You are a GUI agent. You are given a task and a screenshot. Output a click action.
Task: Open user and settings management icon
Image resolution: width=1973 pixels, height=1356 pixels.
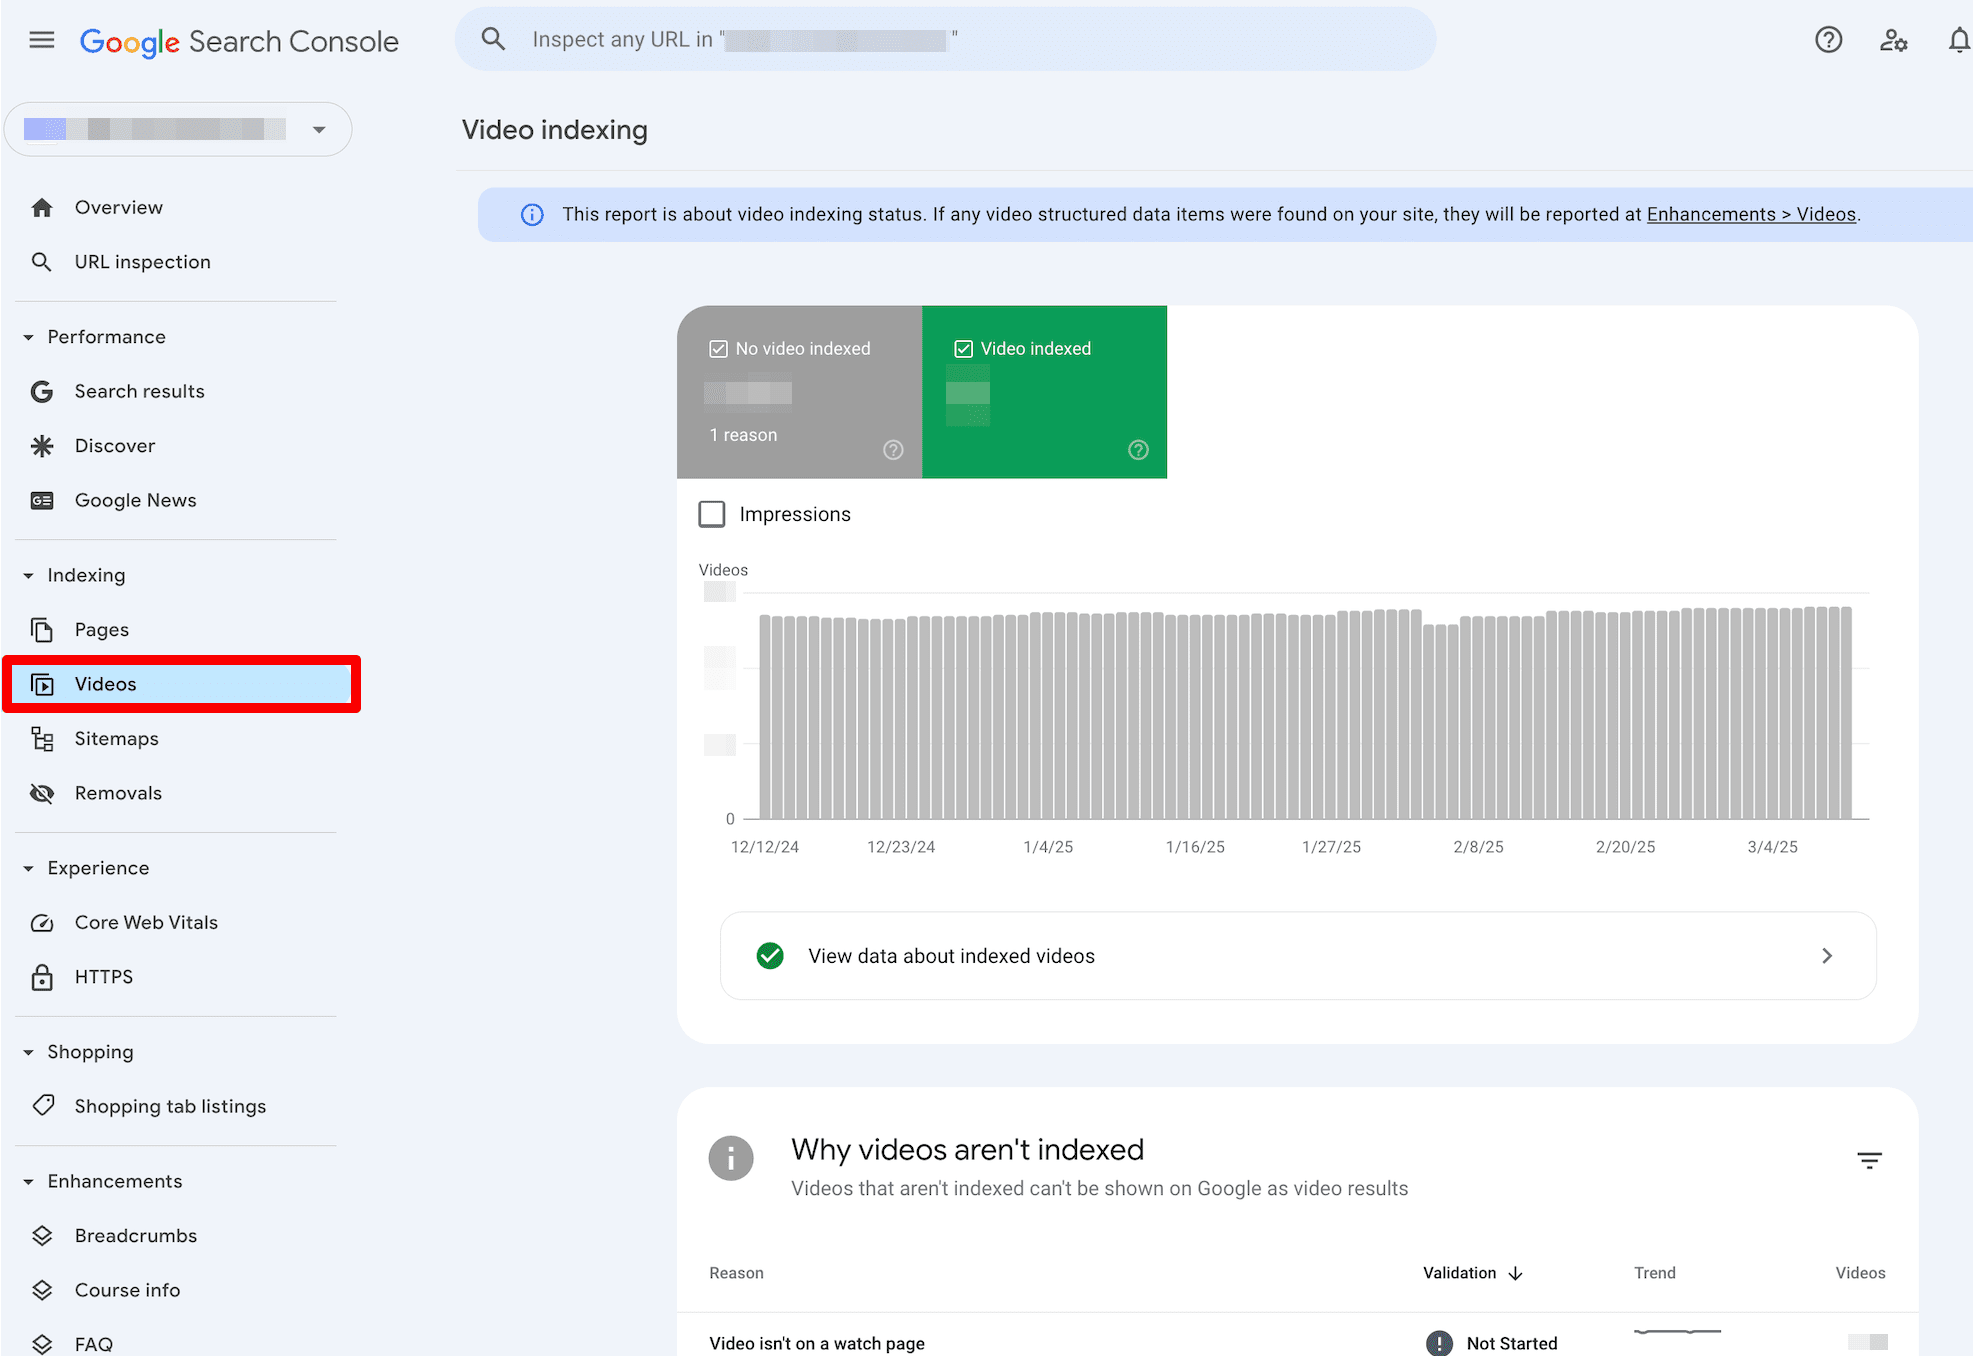[x=1892, y=40]
